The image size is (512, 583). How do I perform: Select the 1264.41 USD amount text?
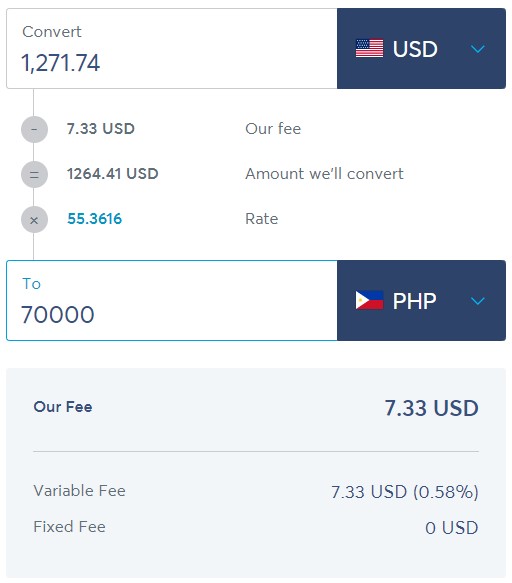coord(113,174)
